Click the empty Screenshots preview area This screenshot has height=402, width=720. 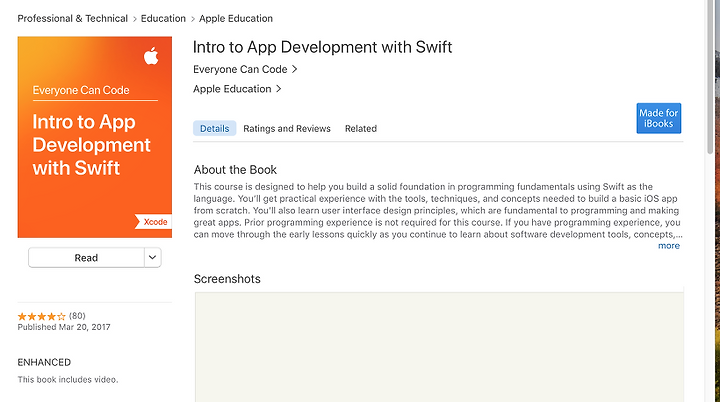pos(439,347)
